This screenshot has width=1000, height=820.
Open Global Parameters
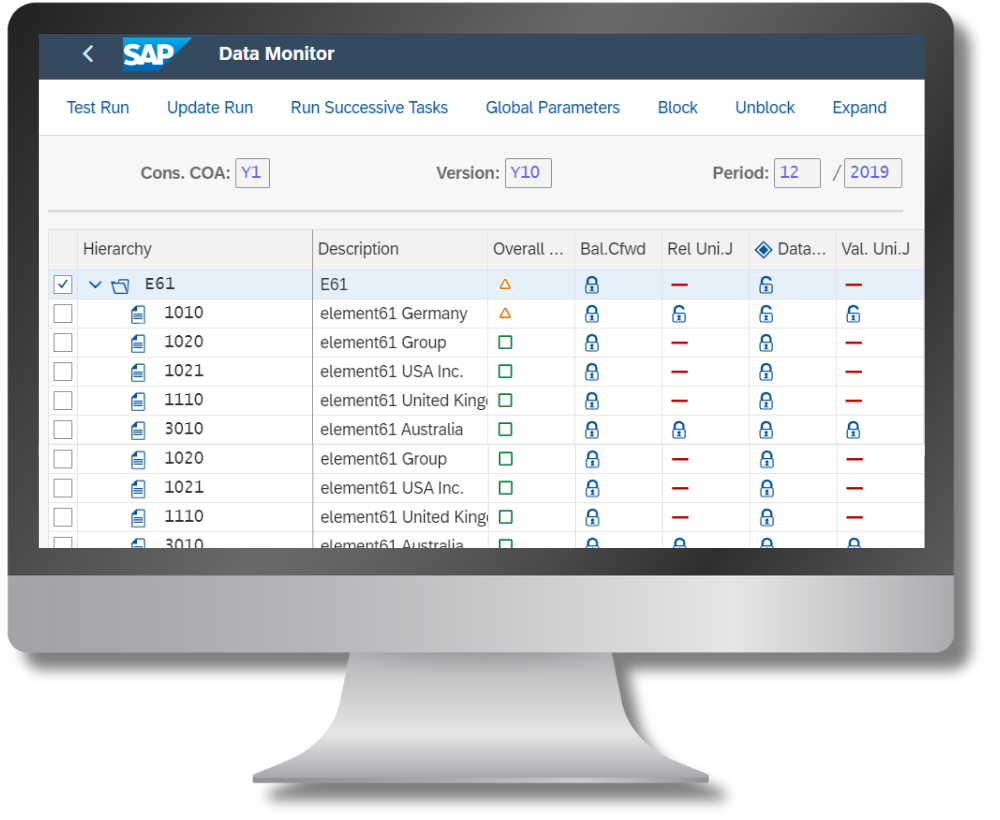(552, 107)
